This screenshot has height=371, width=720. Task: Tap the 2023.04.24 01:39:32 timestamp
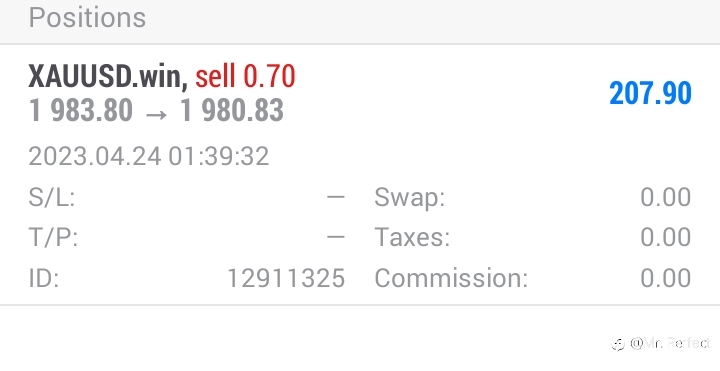[x=149, y=156]
